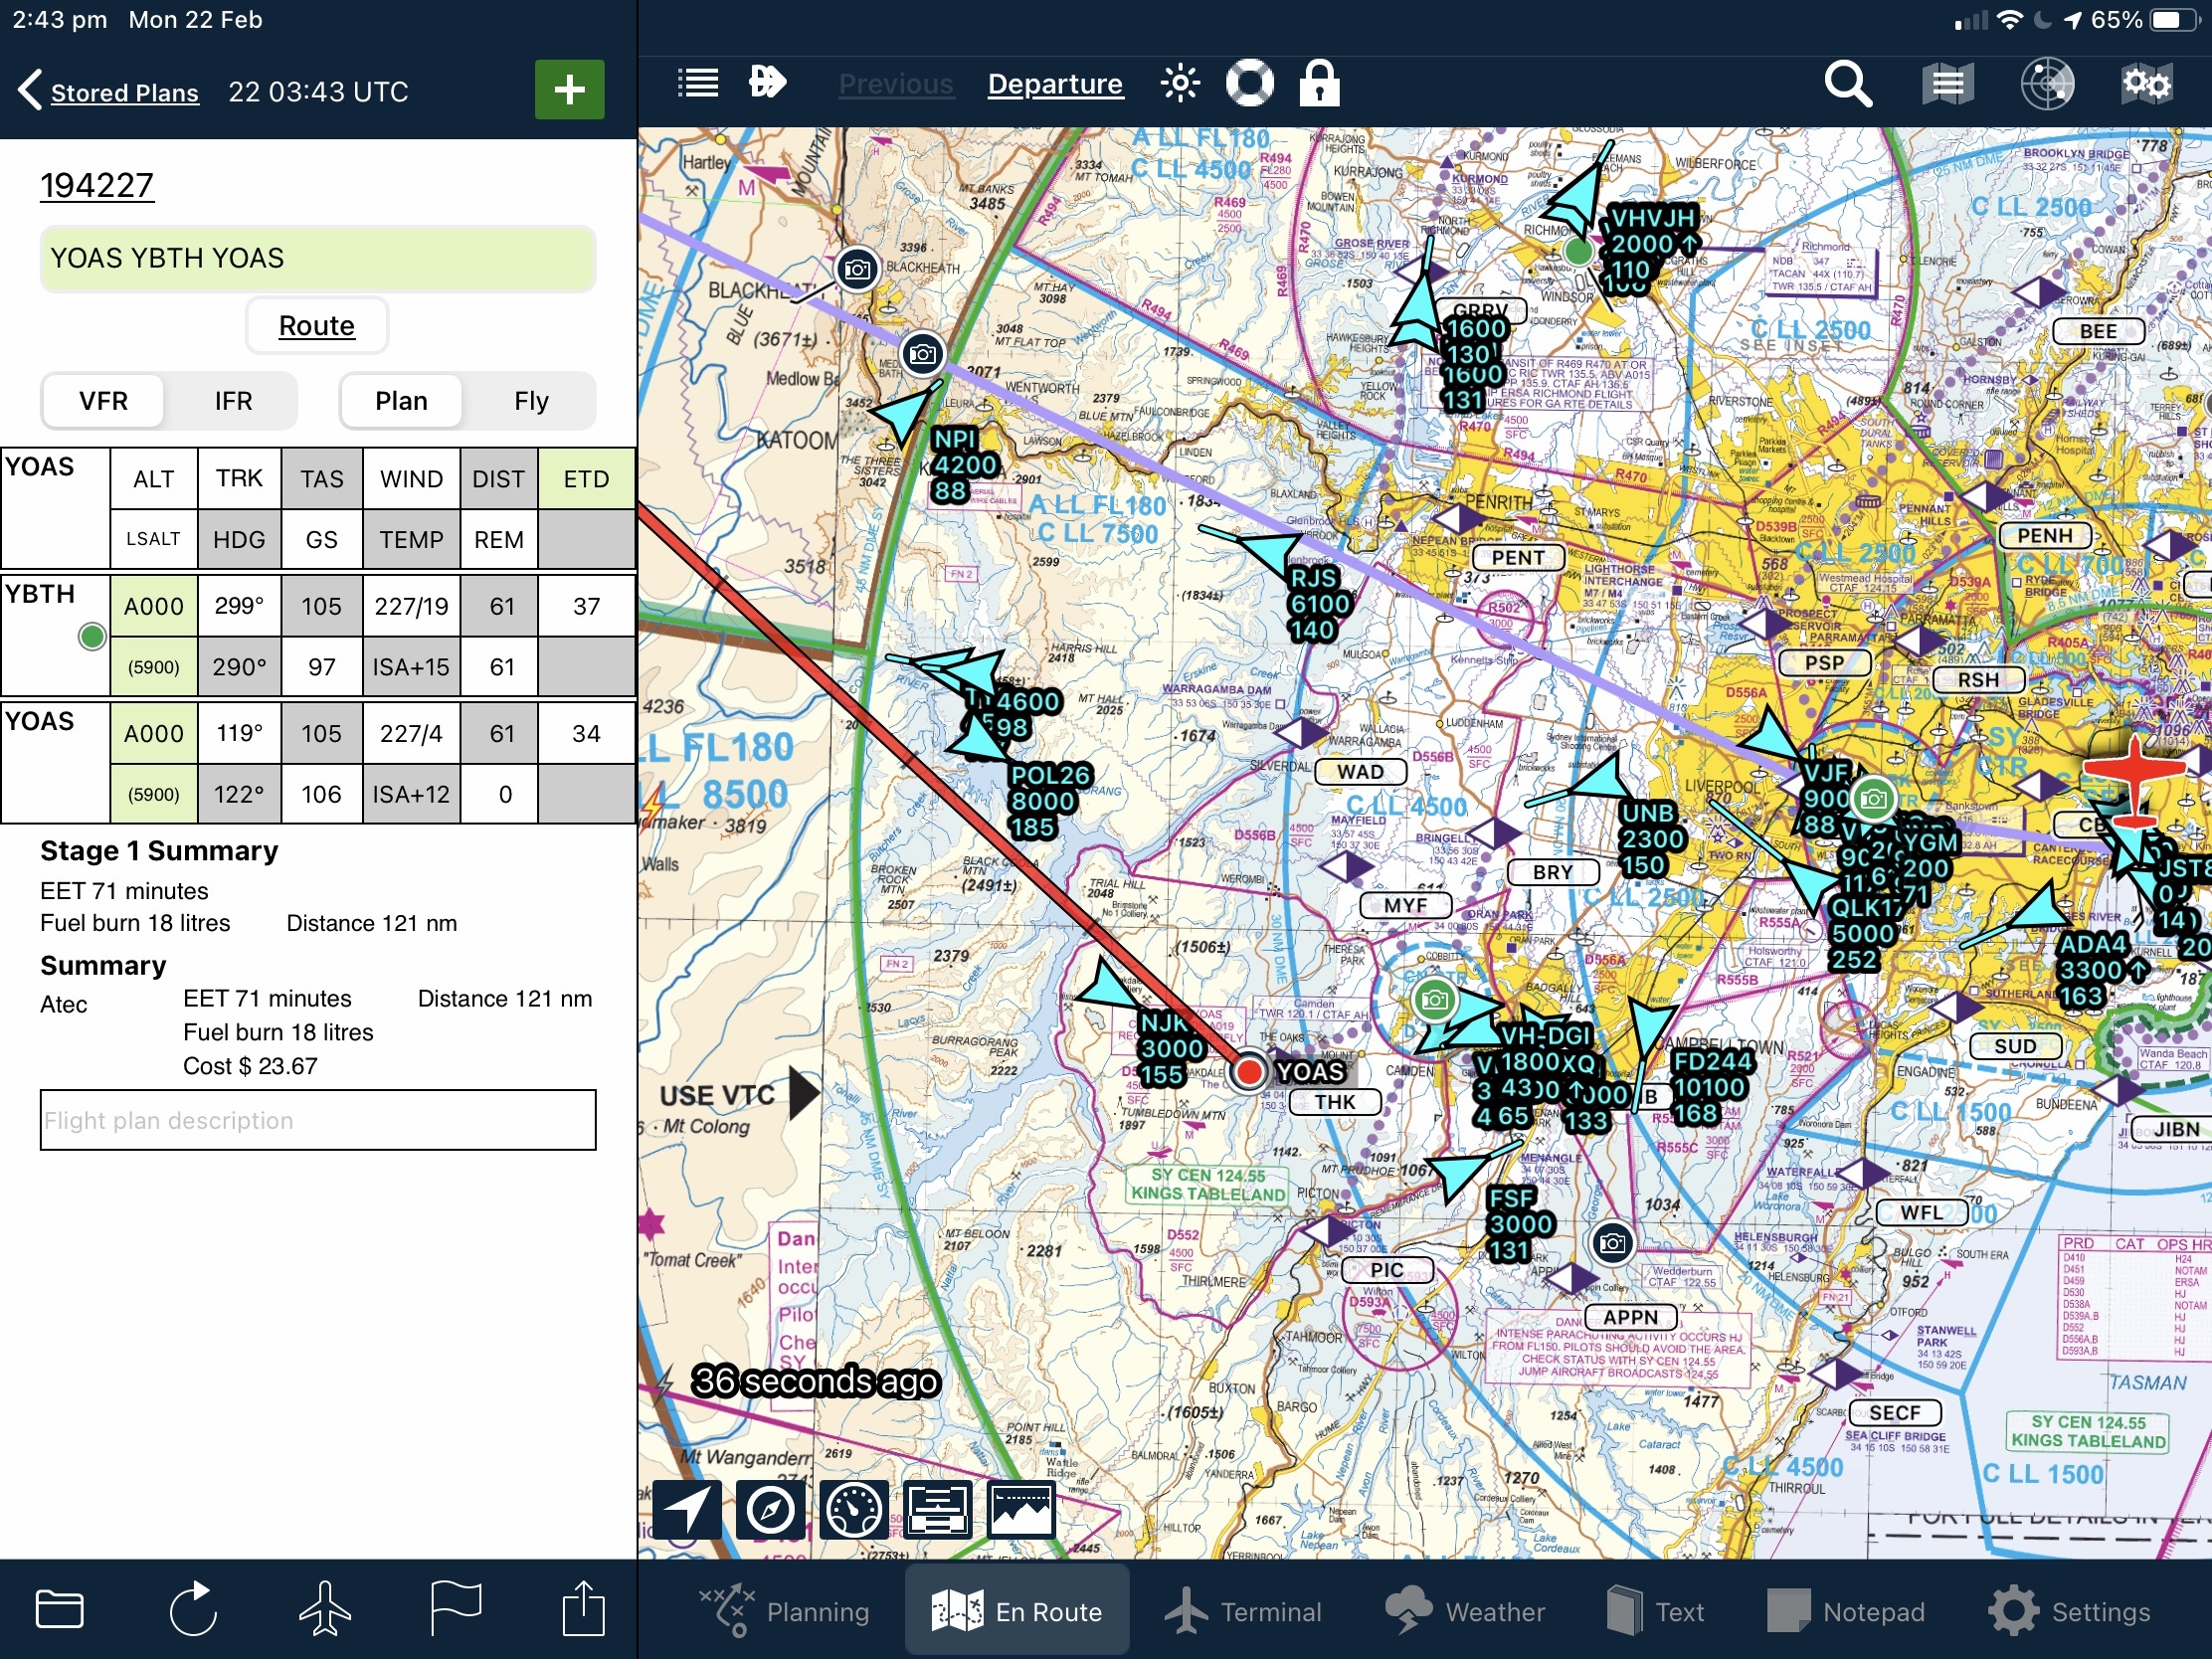The height and width of the screenshot is (1659, 2212).
Task: Tap the camera icon near Blackheath
Action: click(x=857, y=269)
